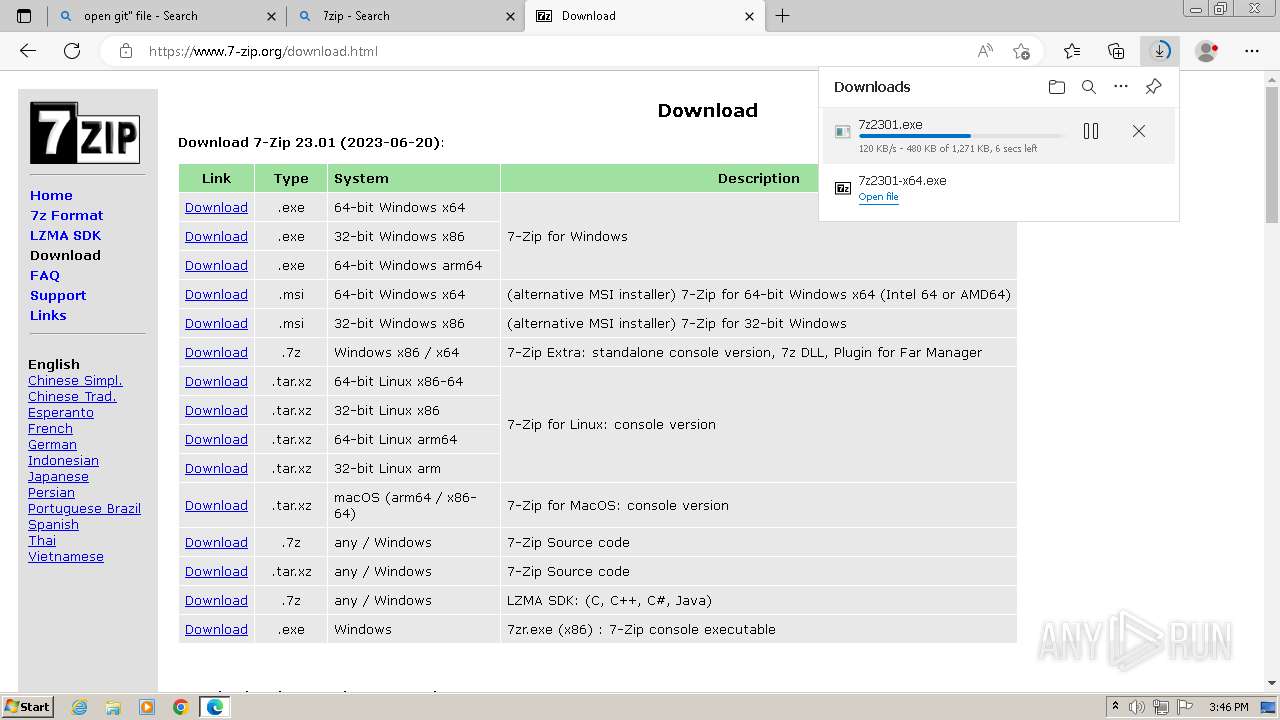Switch language to Portuguese Brazil
1280x720 pixels.
pyautogui.click(x=84, y=508)
